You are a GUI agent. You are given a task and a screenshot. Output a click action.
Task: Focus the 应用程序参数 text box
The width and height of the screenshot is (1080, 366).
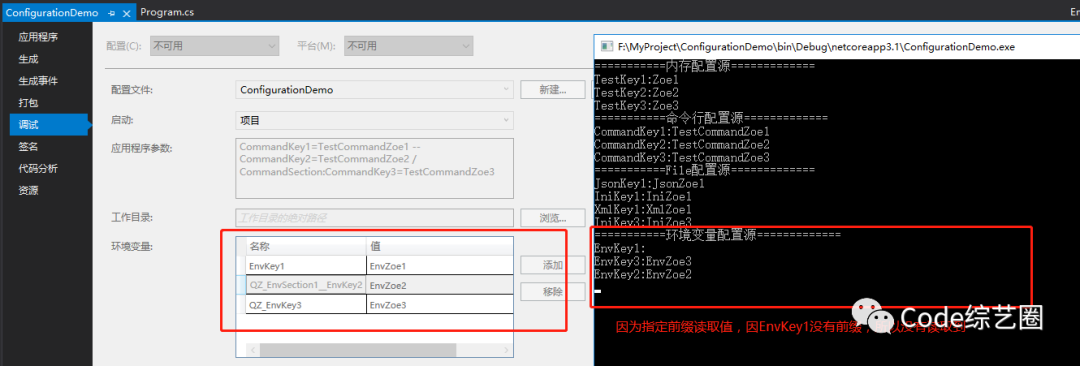[375, 168]
